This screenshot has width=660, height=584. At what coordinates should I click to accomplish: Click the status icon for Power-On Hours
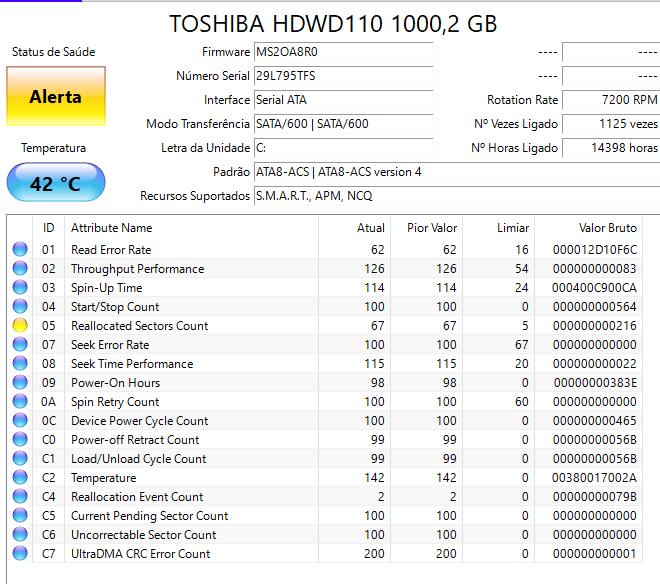tap(20, 382)
